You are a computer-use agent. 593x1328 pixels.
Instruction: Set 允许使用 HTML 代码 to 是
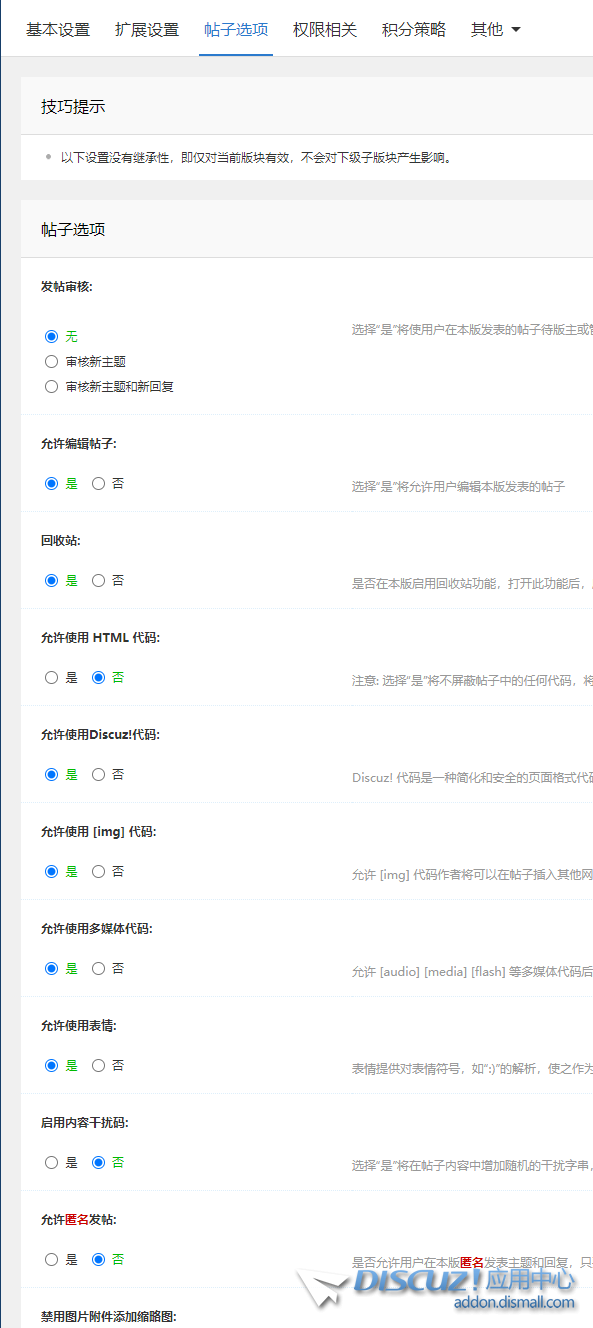coord(52,678)
